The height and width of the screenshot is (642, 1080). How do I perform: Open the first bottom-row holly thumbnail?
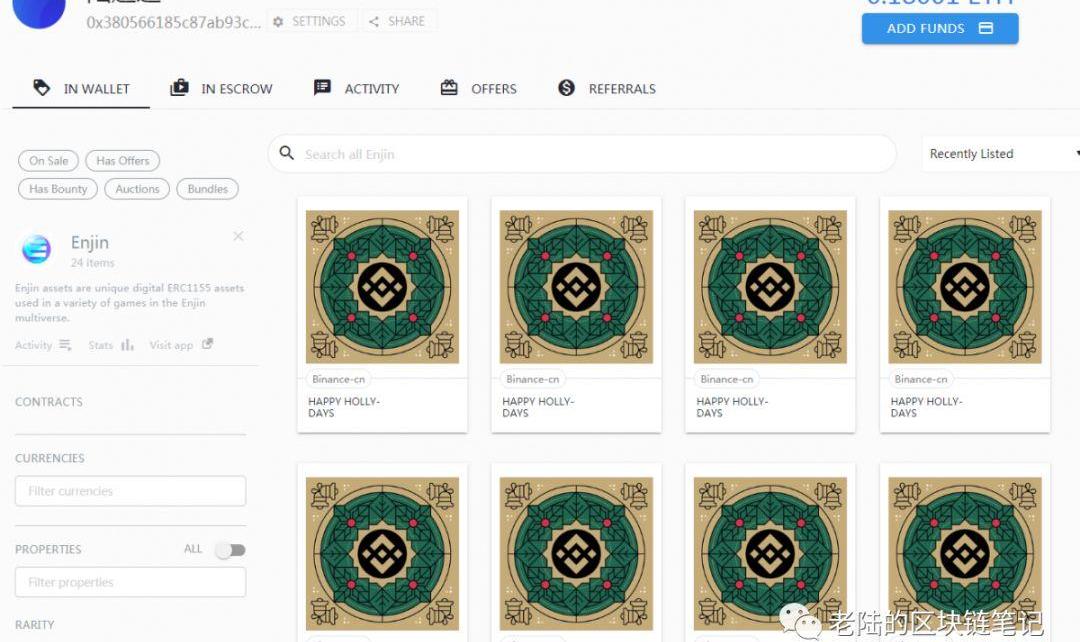pyautogui.click(x=382, y=554)
